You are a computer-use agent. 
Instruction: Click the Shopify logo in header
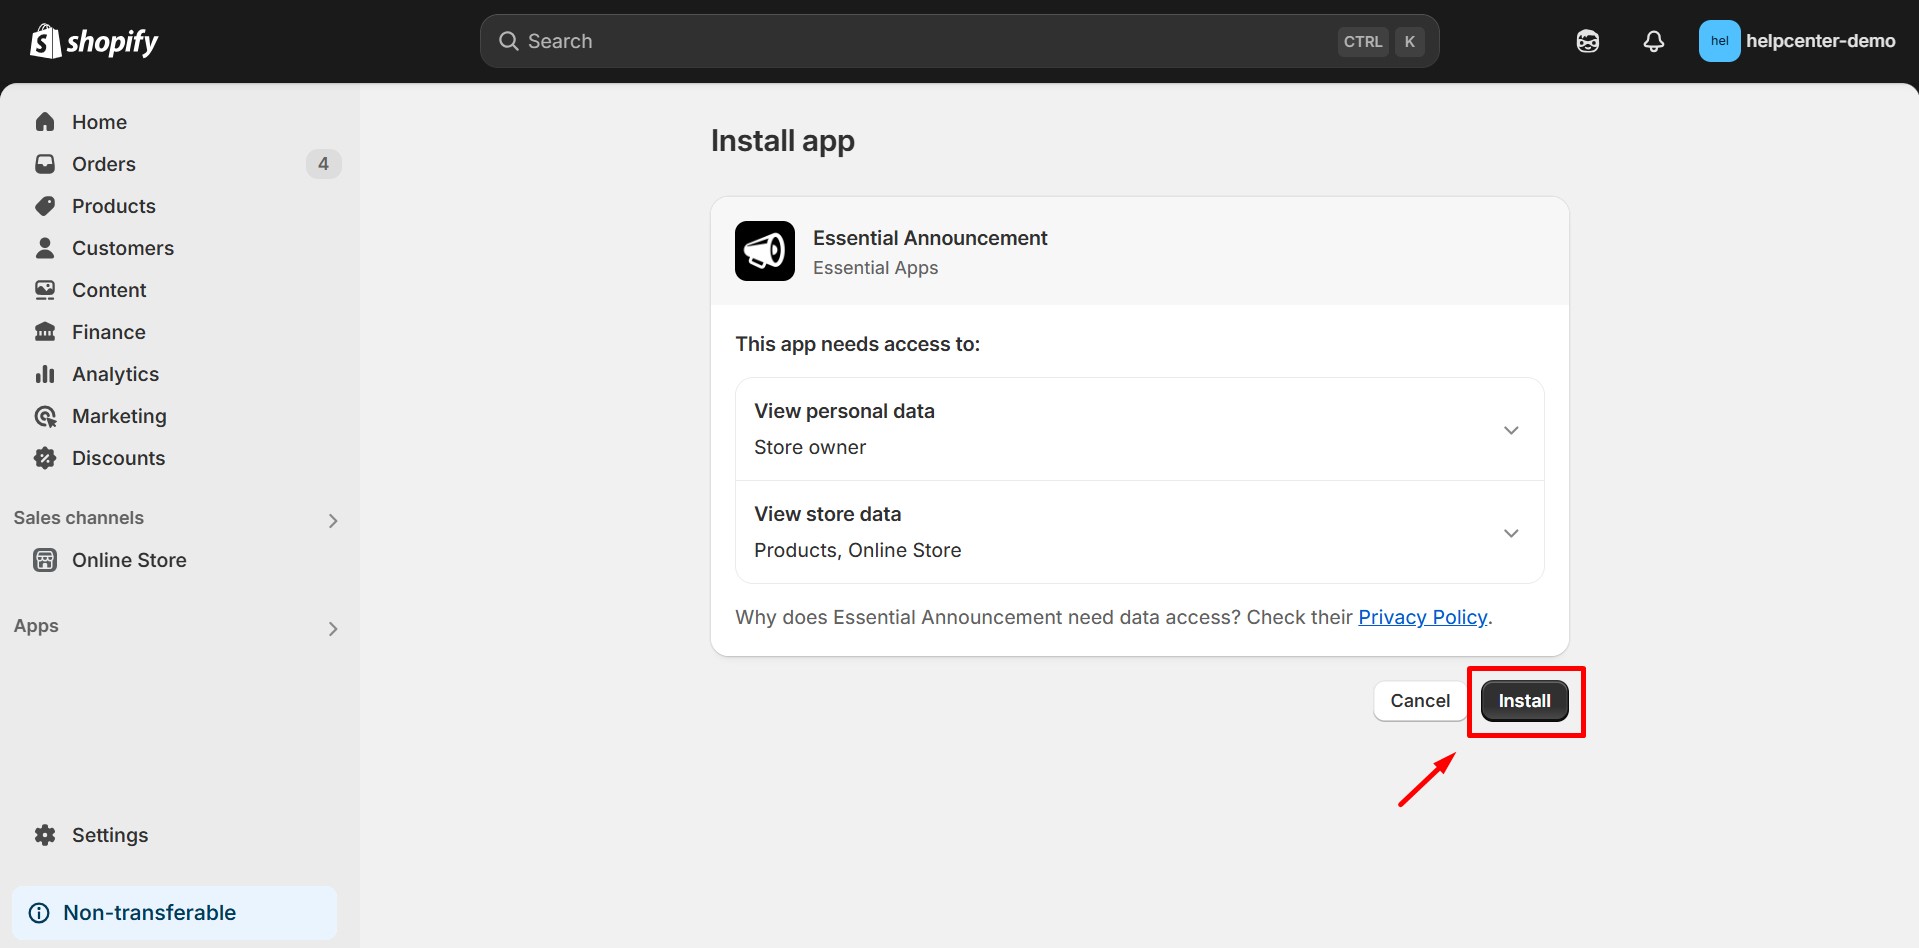(94, 41)
